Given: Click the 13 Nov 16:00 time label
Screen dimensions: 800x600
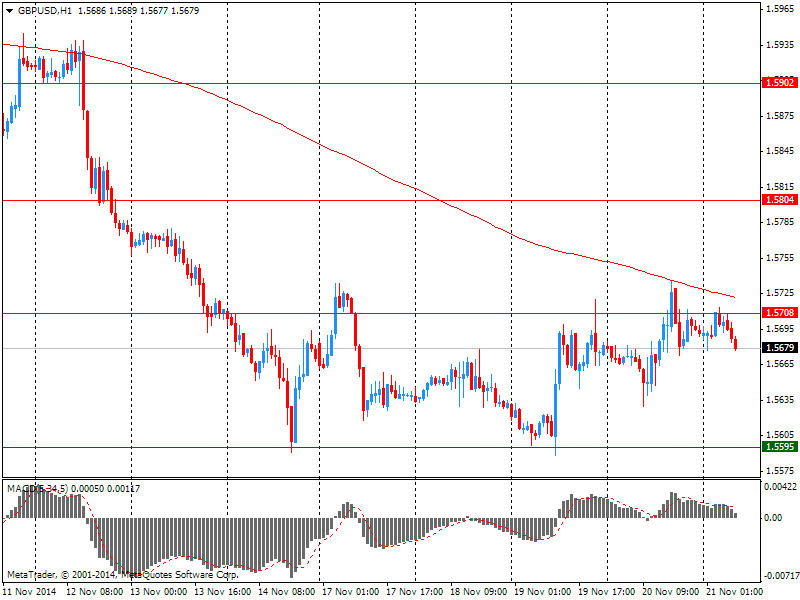Looking at the screenshot, I should click(x=223, y=592).
